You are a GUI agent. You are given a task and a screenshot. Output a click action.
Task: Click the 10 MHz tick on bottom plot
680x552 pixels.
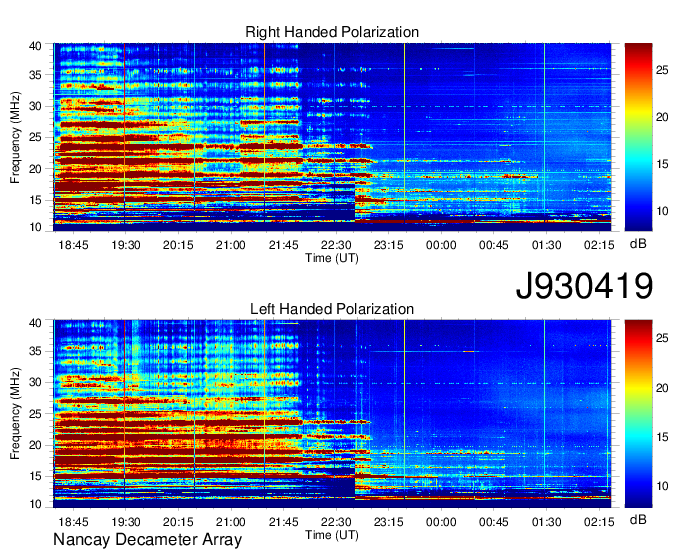pyautogui.click(x=35, y=504)
